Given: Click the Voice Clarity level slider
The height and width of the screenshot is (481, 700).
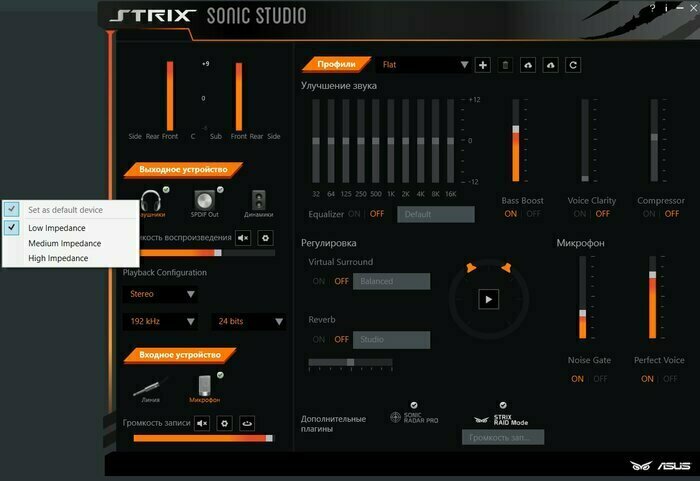Looking at the screenshot, I should 585,140.
